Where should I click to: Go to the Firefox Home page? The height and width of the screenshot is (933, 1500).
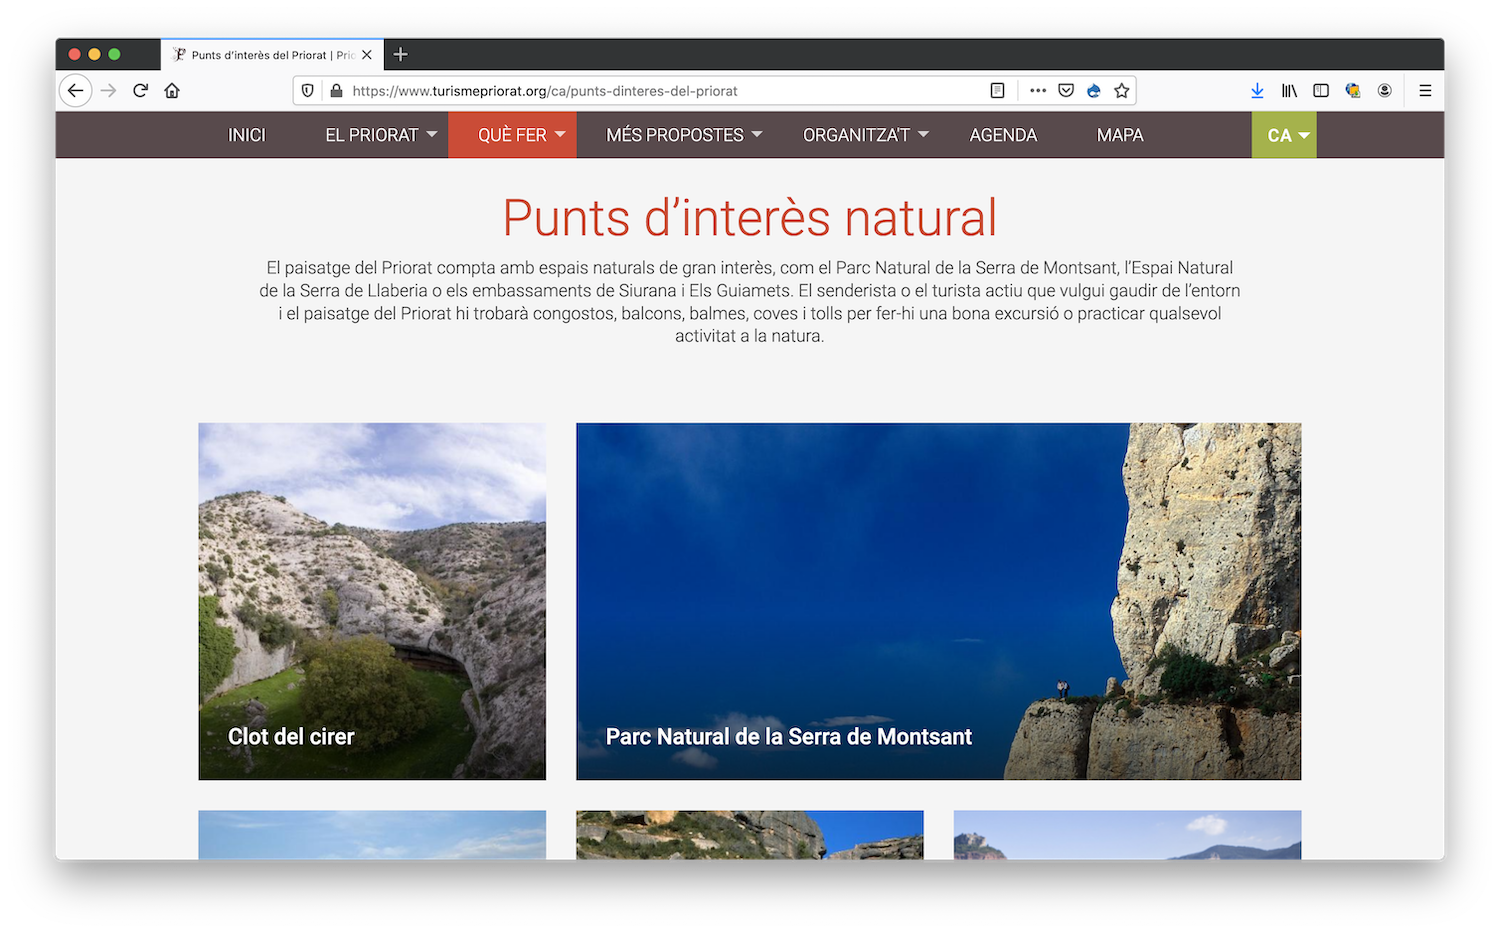point(172,91)
